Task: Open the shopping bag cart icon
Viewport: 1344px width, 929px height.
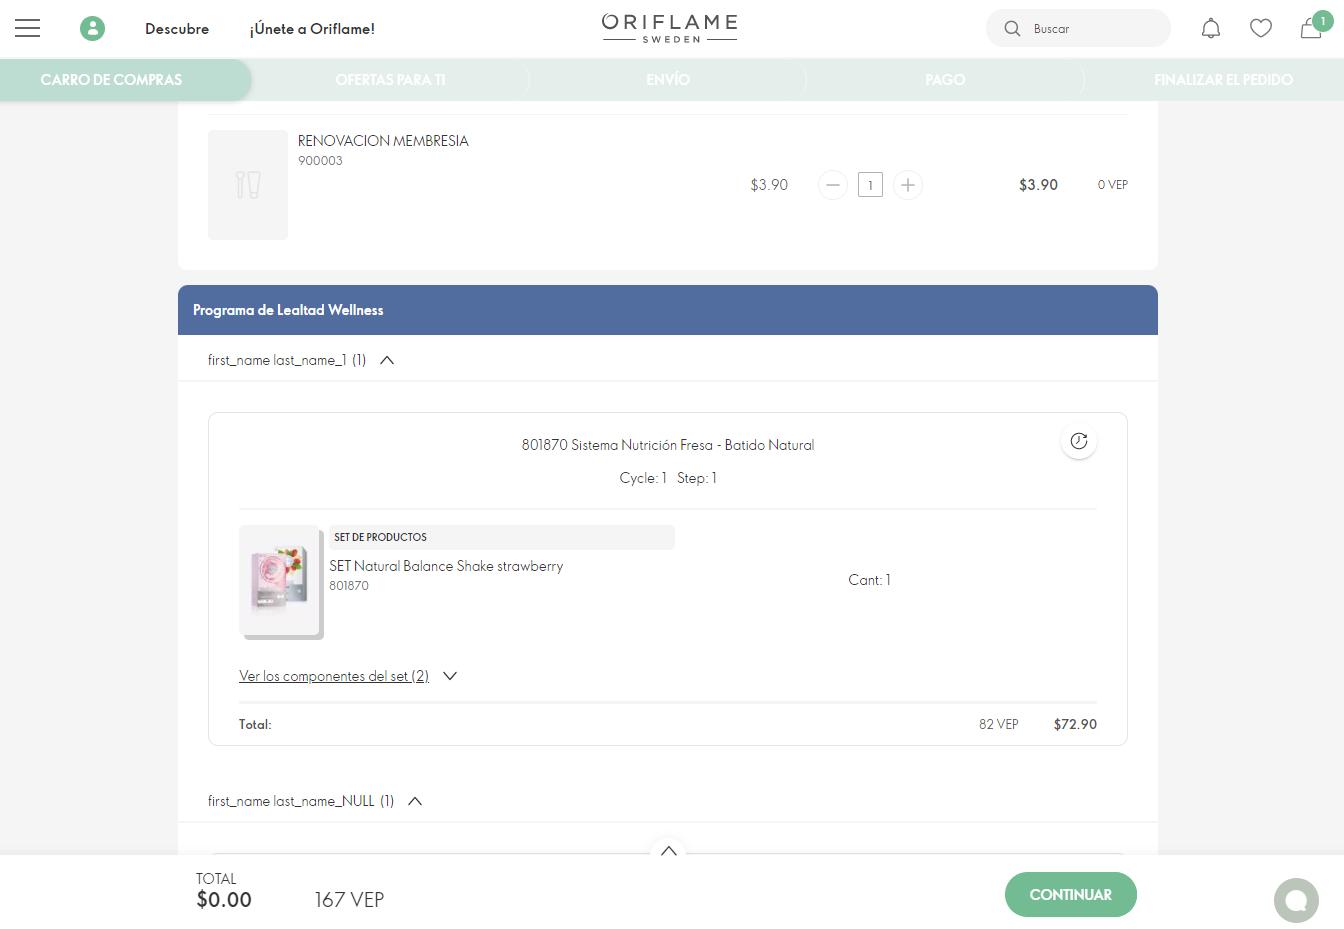Action: (1311, 29)
